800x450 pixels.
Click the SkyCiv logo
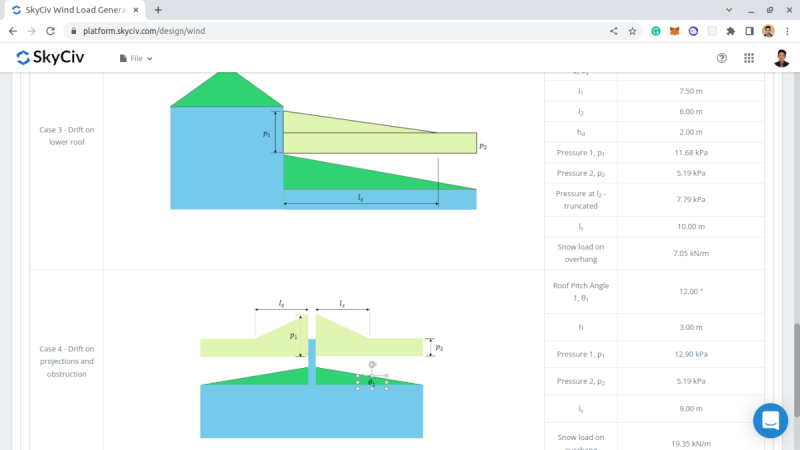pos(50,58)
